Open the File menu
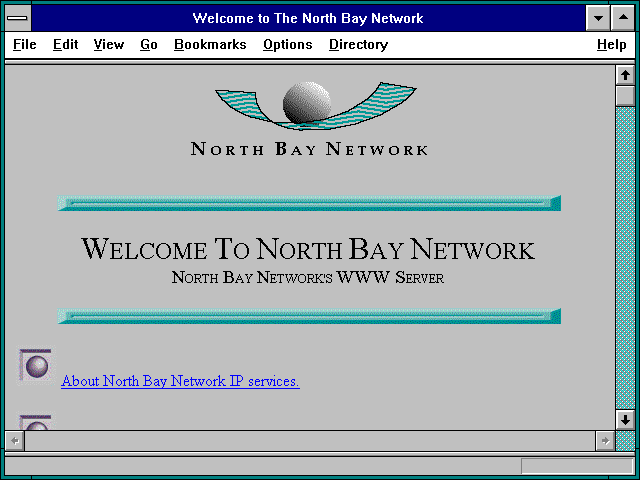Screen dimensions: 640x480 tap(24, 44)
